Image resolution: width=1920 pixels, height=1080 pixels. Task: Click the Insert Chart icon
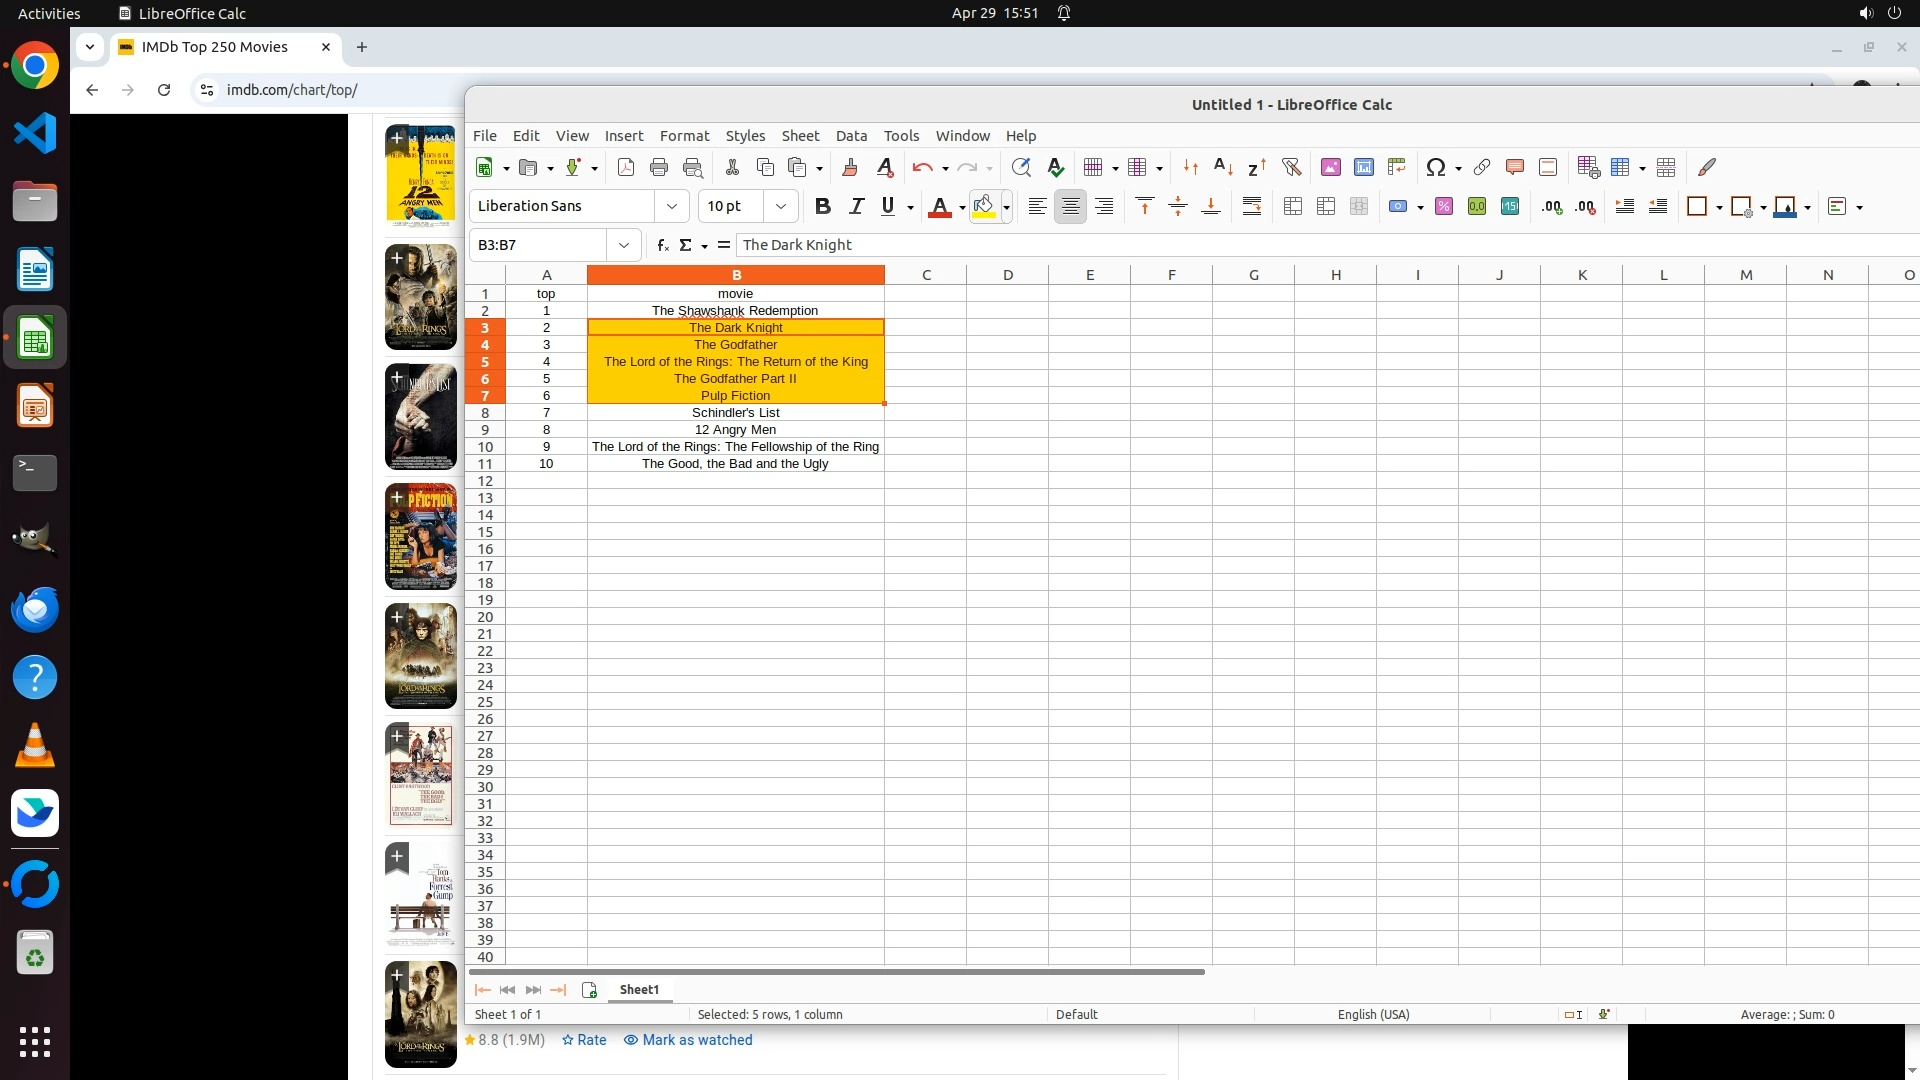1363,167
